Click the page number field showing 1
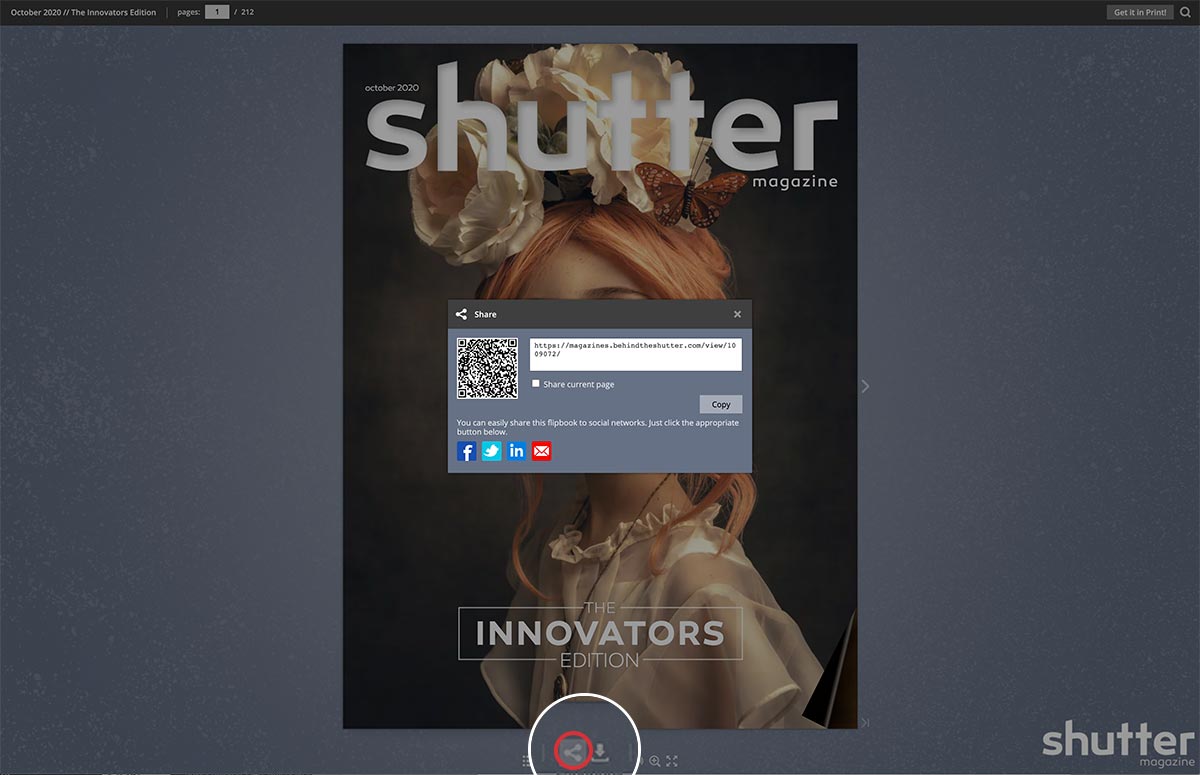The image size is (1200, 775). [217, 12]
